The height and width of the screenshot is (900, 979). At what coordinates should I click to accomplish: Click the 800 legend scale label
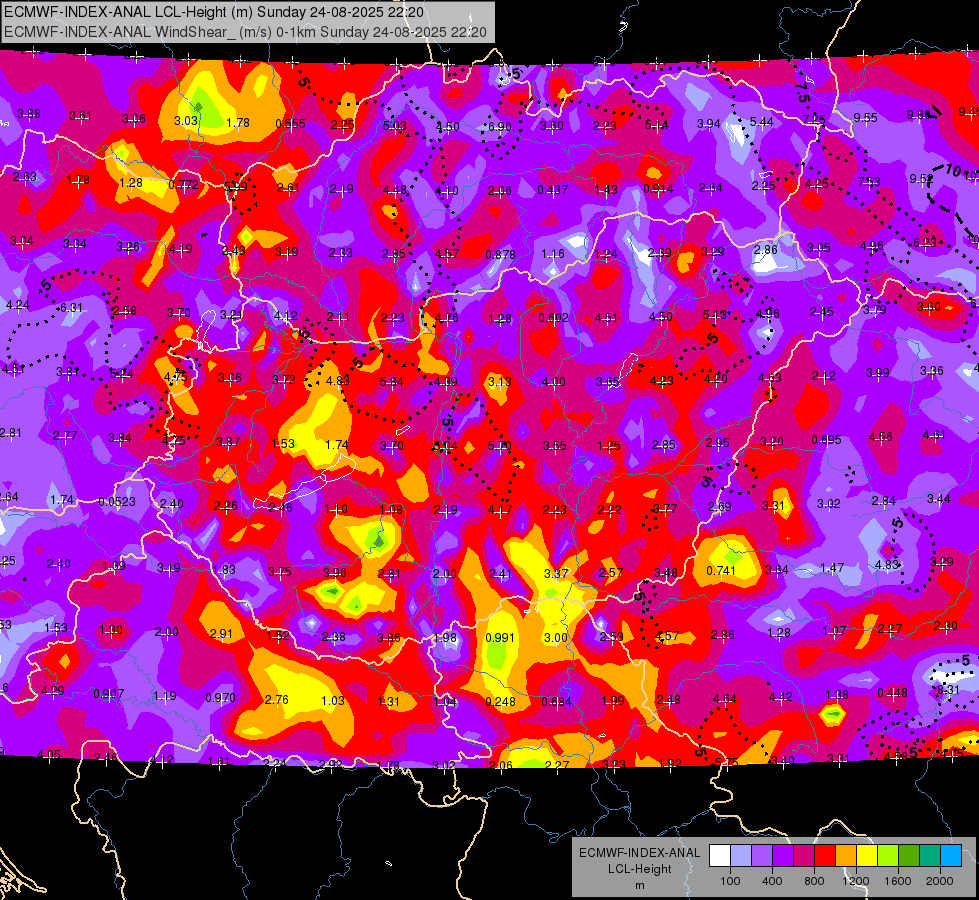point(814,881)
